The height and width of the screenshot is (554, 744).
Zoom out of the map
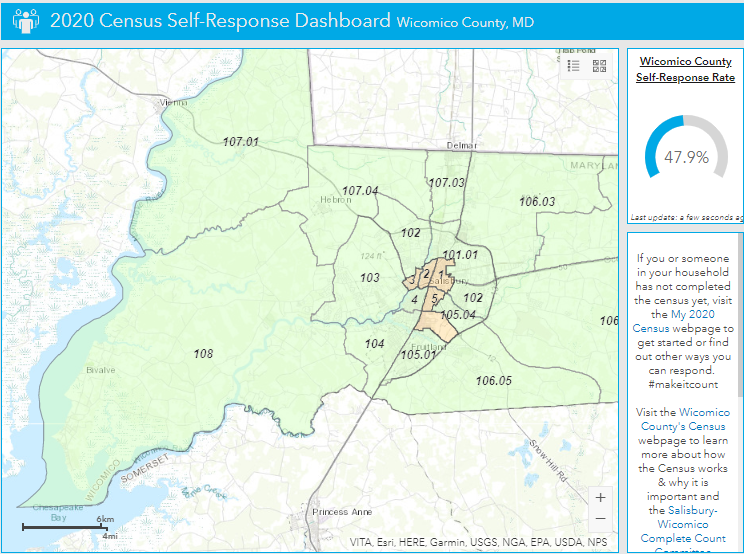pos(600,519)
